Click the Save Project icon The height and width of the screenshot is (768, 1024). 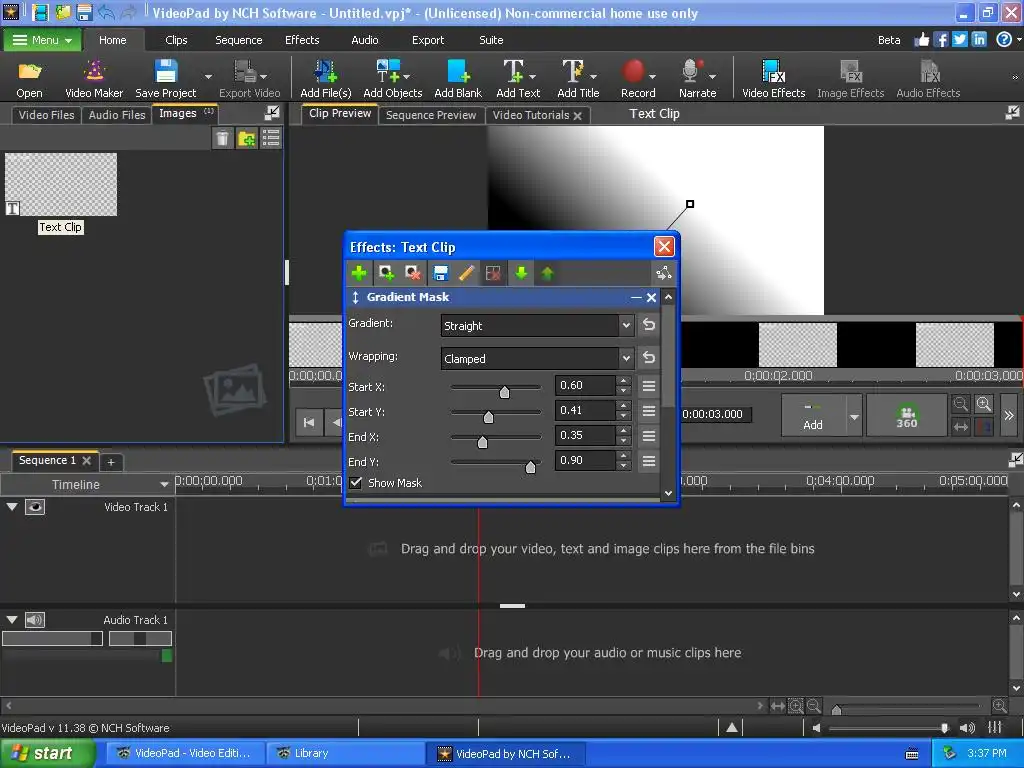(x=166, y=71)
